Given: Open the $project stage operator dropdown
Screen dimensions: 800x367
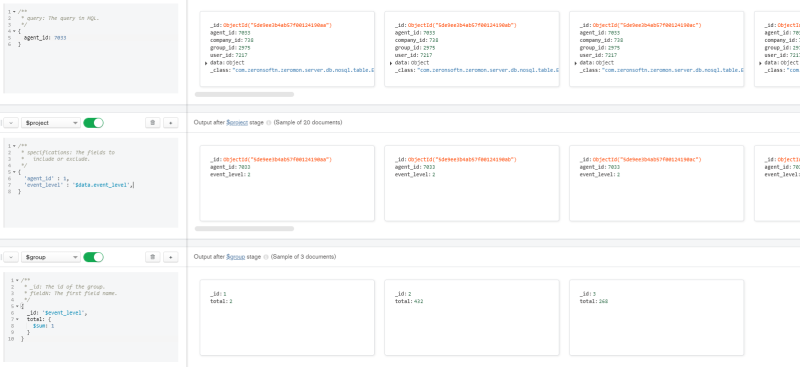Looking at the screenshot, I should click(51, 123).
